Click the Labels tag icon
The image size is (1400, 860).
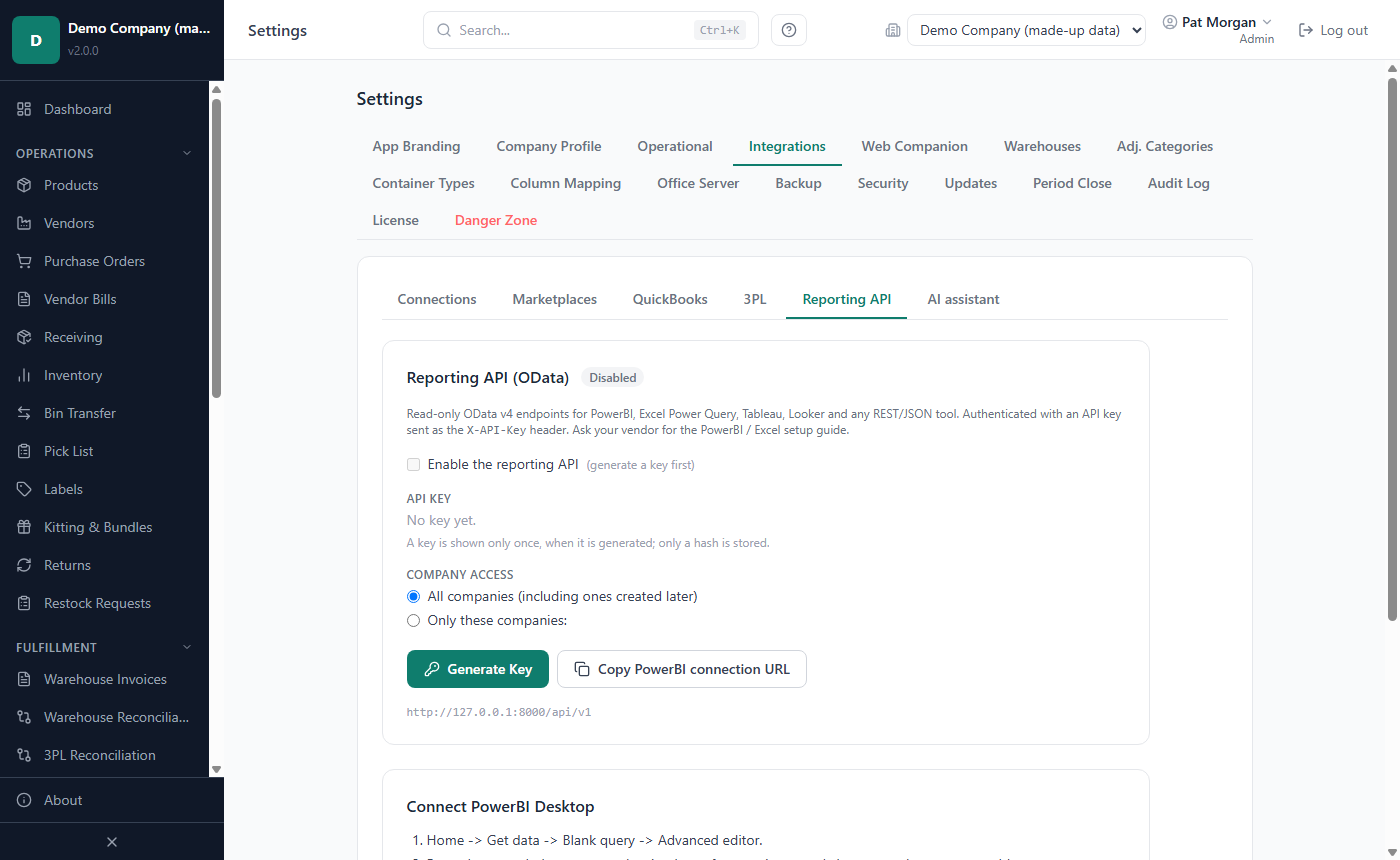[x=24, y=489]
